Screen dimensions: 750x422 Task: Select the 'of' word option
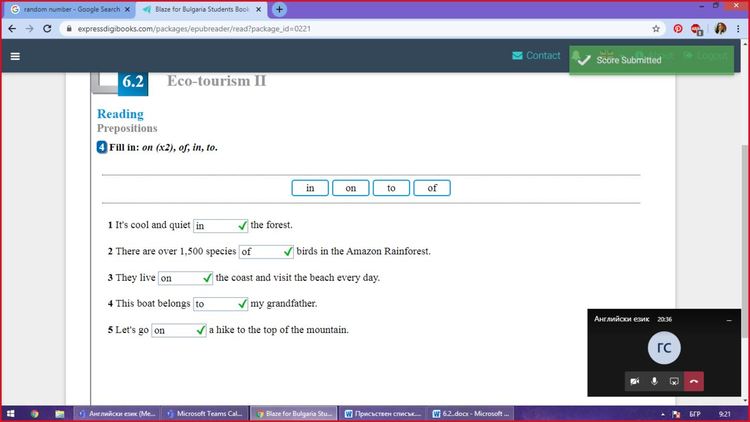click(432, 188)
